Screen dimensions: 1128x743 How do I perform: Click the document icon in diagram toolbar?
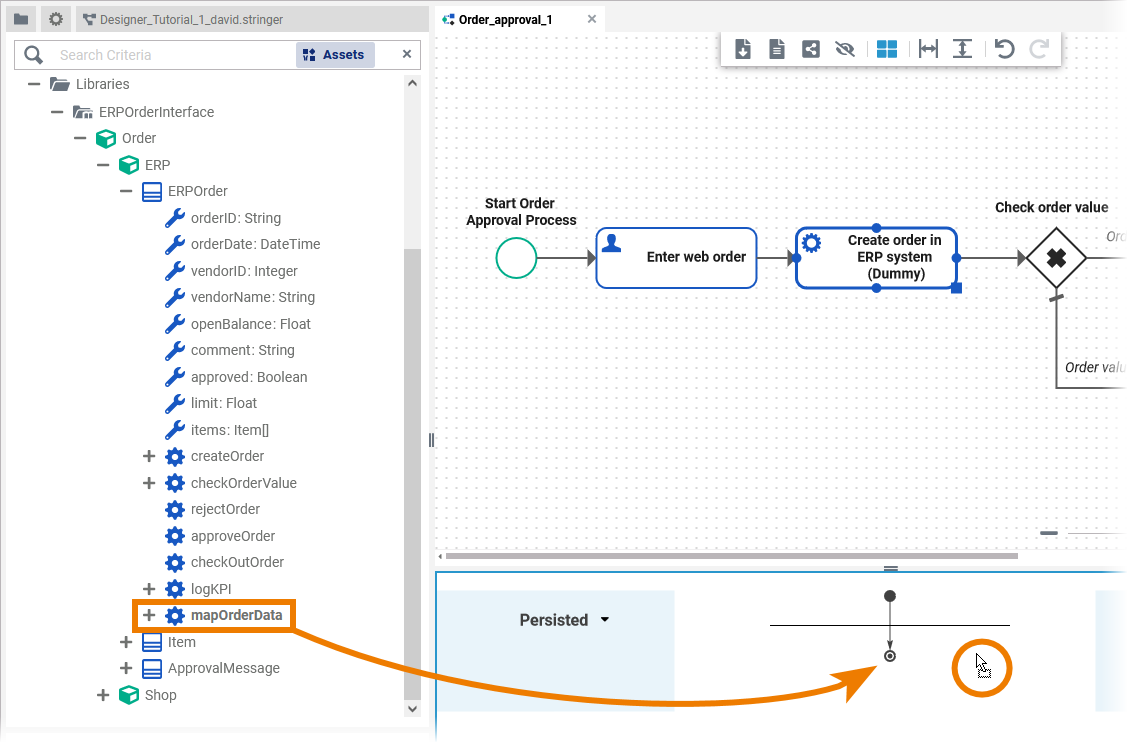coord(777,49)
